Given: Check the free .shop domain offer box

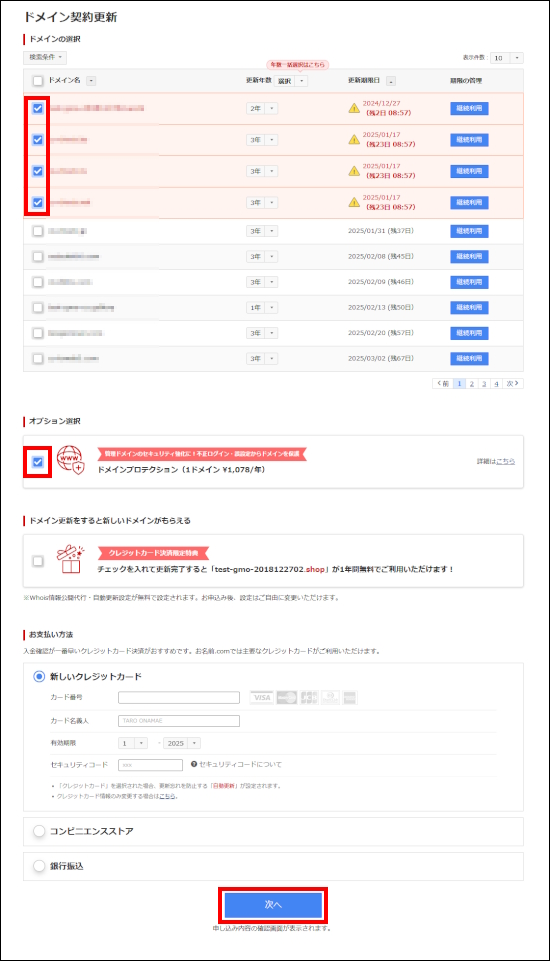Looking at the screenshot, I should [38, 561].
